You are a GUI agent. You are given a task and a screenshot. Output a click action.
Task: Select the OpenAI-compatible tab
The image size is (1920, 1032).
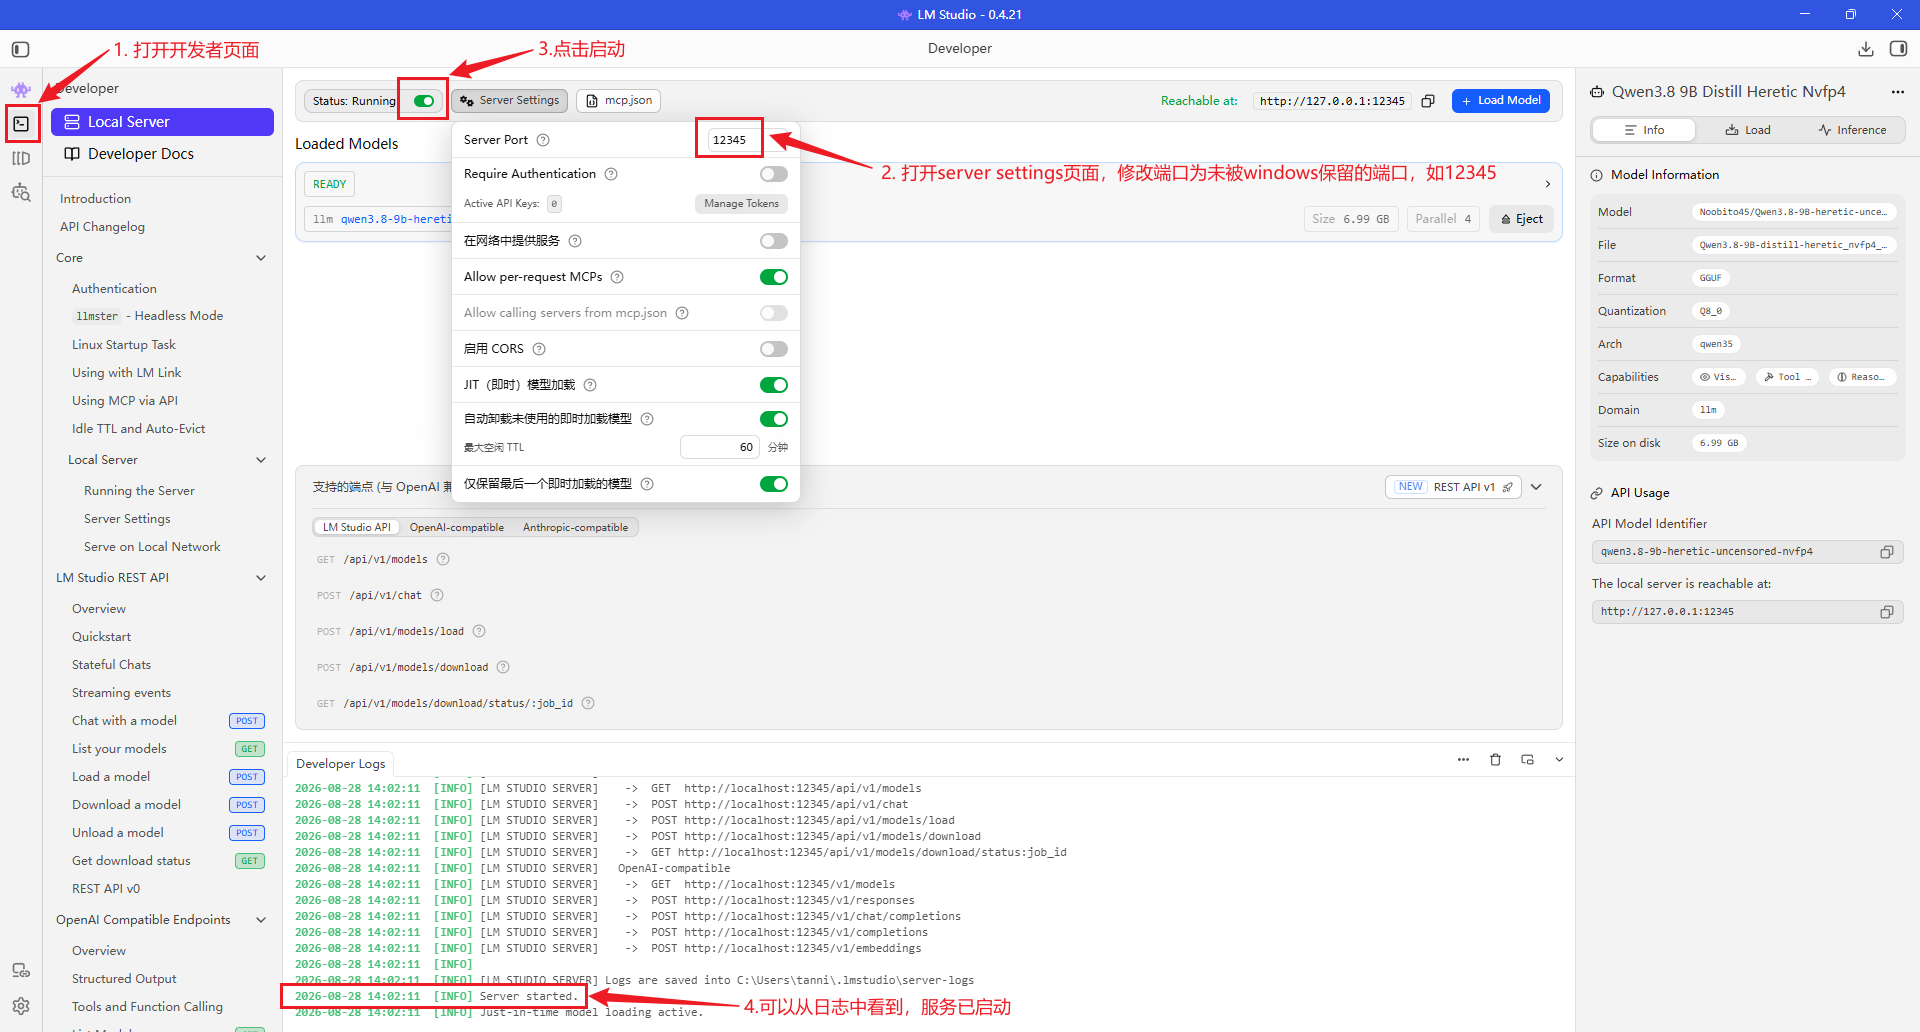coord(457,527)
